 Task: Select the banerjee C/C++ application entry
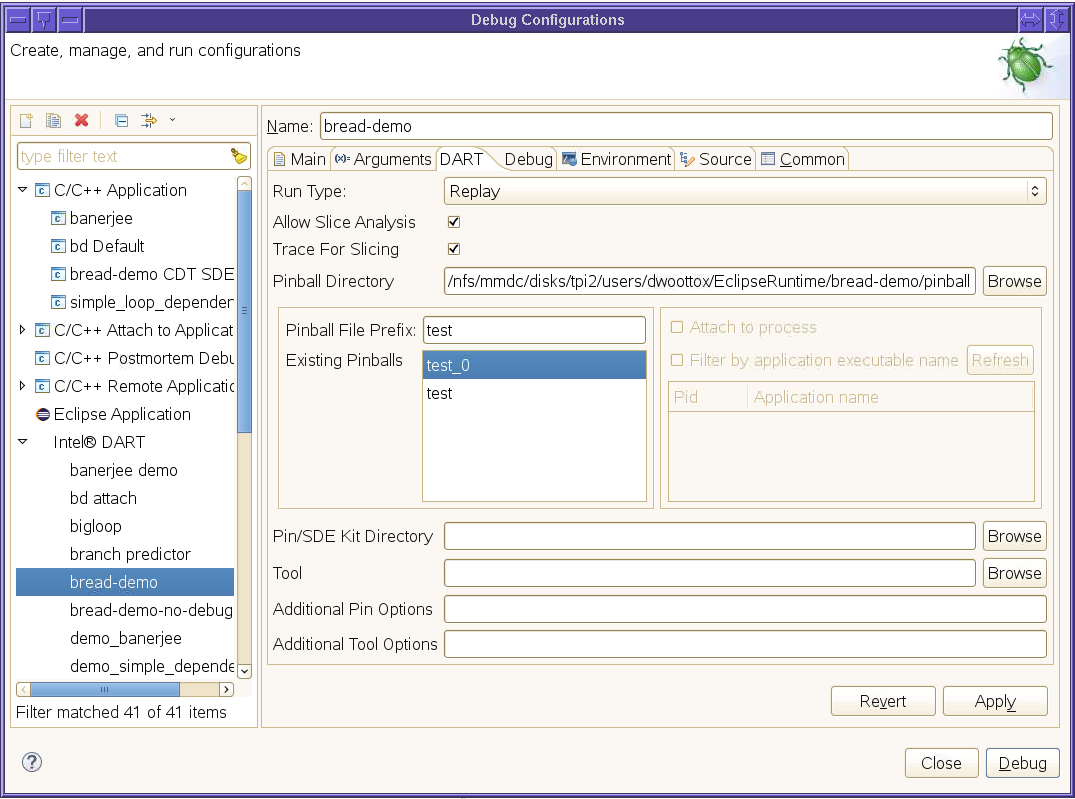pyautogui.click(x=100, y=218)
